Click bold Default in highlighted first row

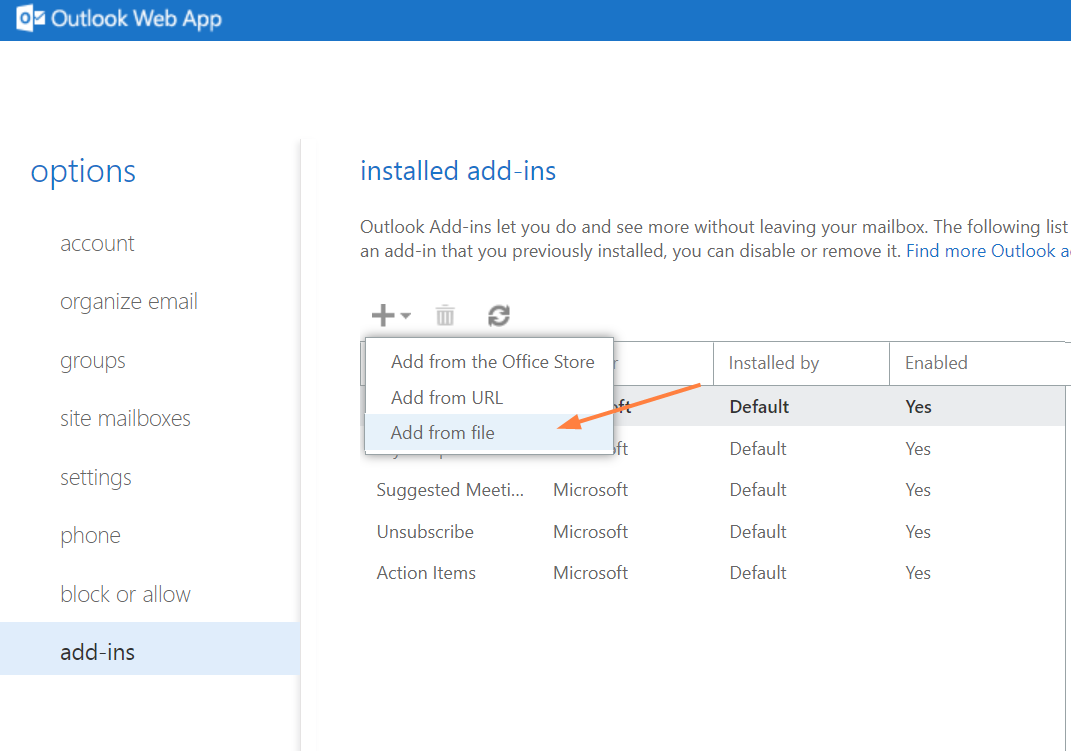tap(759, 407)
